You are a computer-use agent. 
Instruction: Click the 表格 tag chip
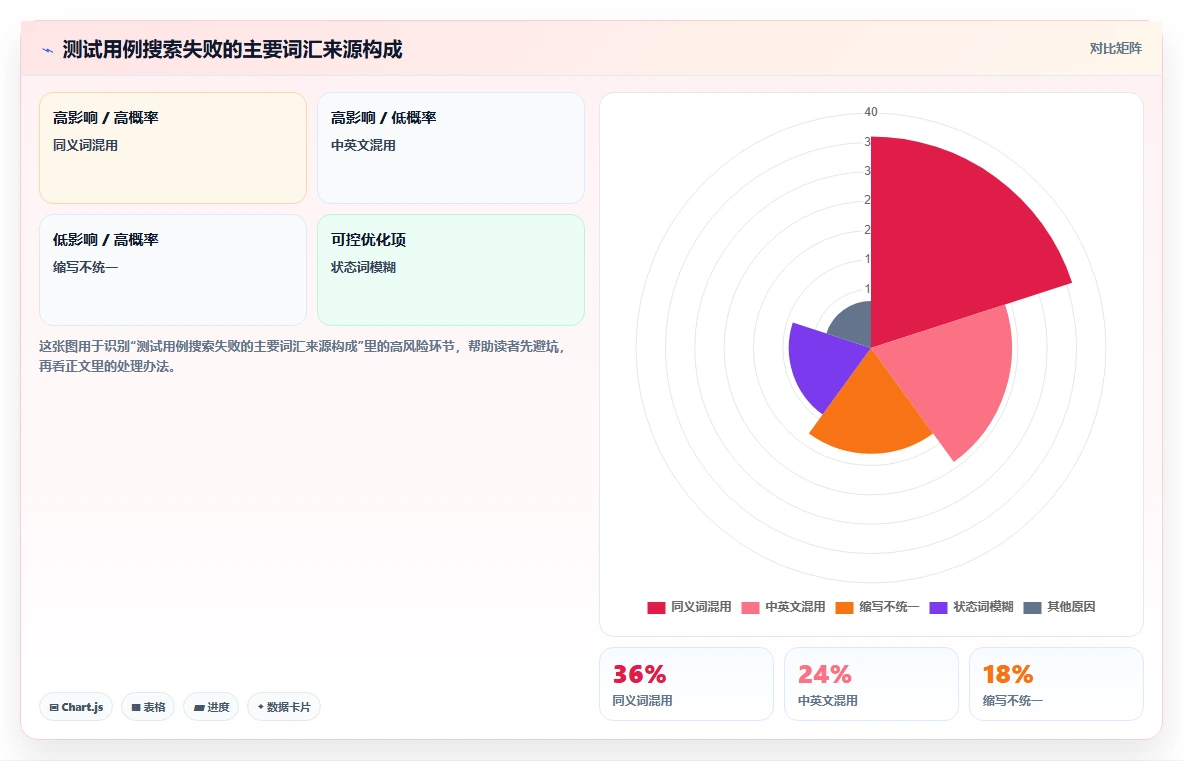148,707
